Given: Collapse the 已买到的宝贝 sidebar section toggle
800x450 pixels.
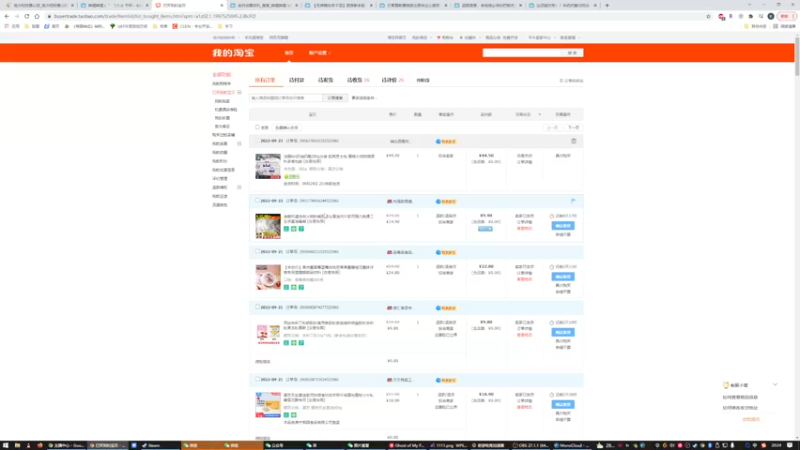Looking at the screenshot, I should click(x=239, y=92).
